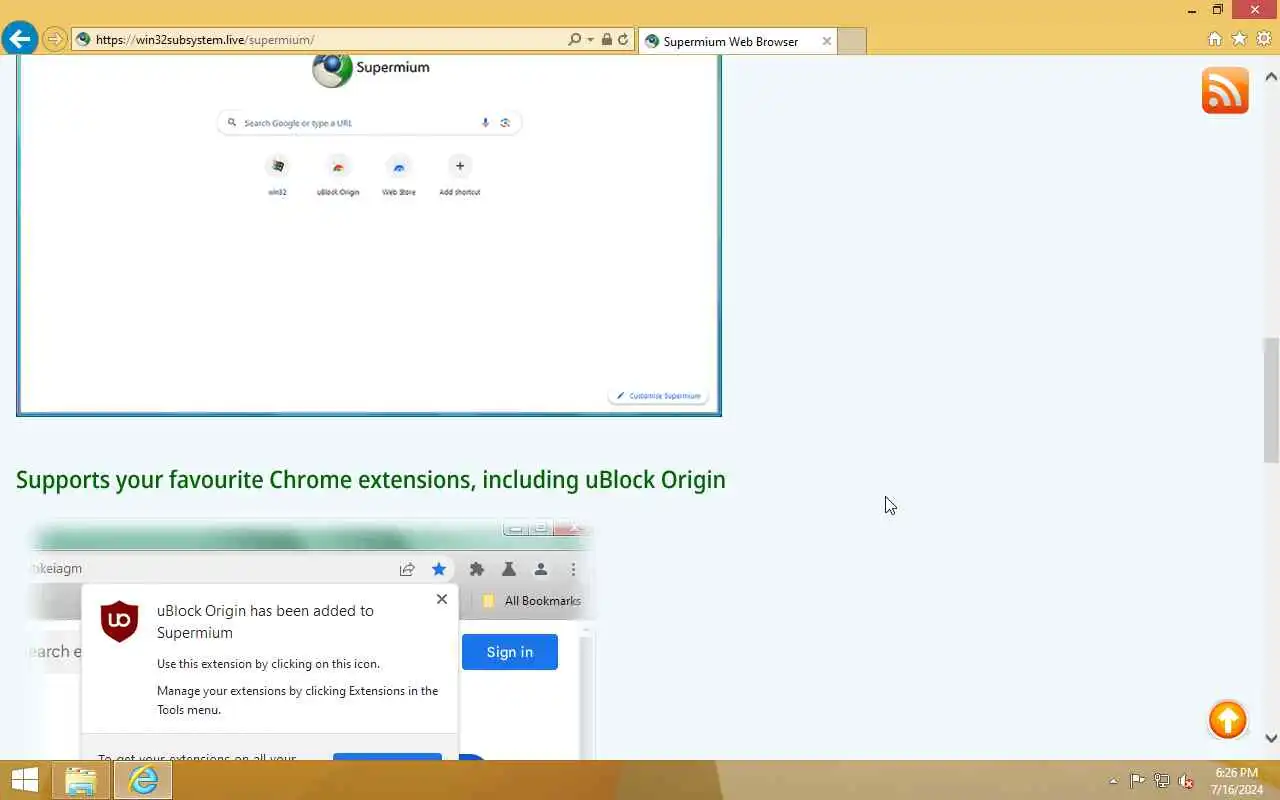Click the address bar URL field
Viewport: 1280px width, 800px height.
(x=320, y=40)
